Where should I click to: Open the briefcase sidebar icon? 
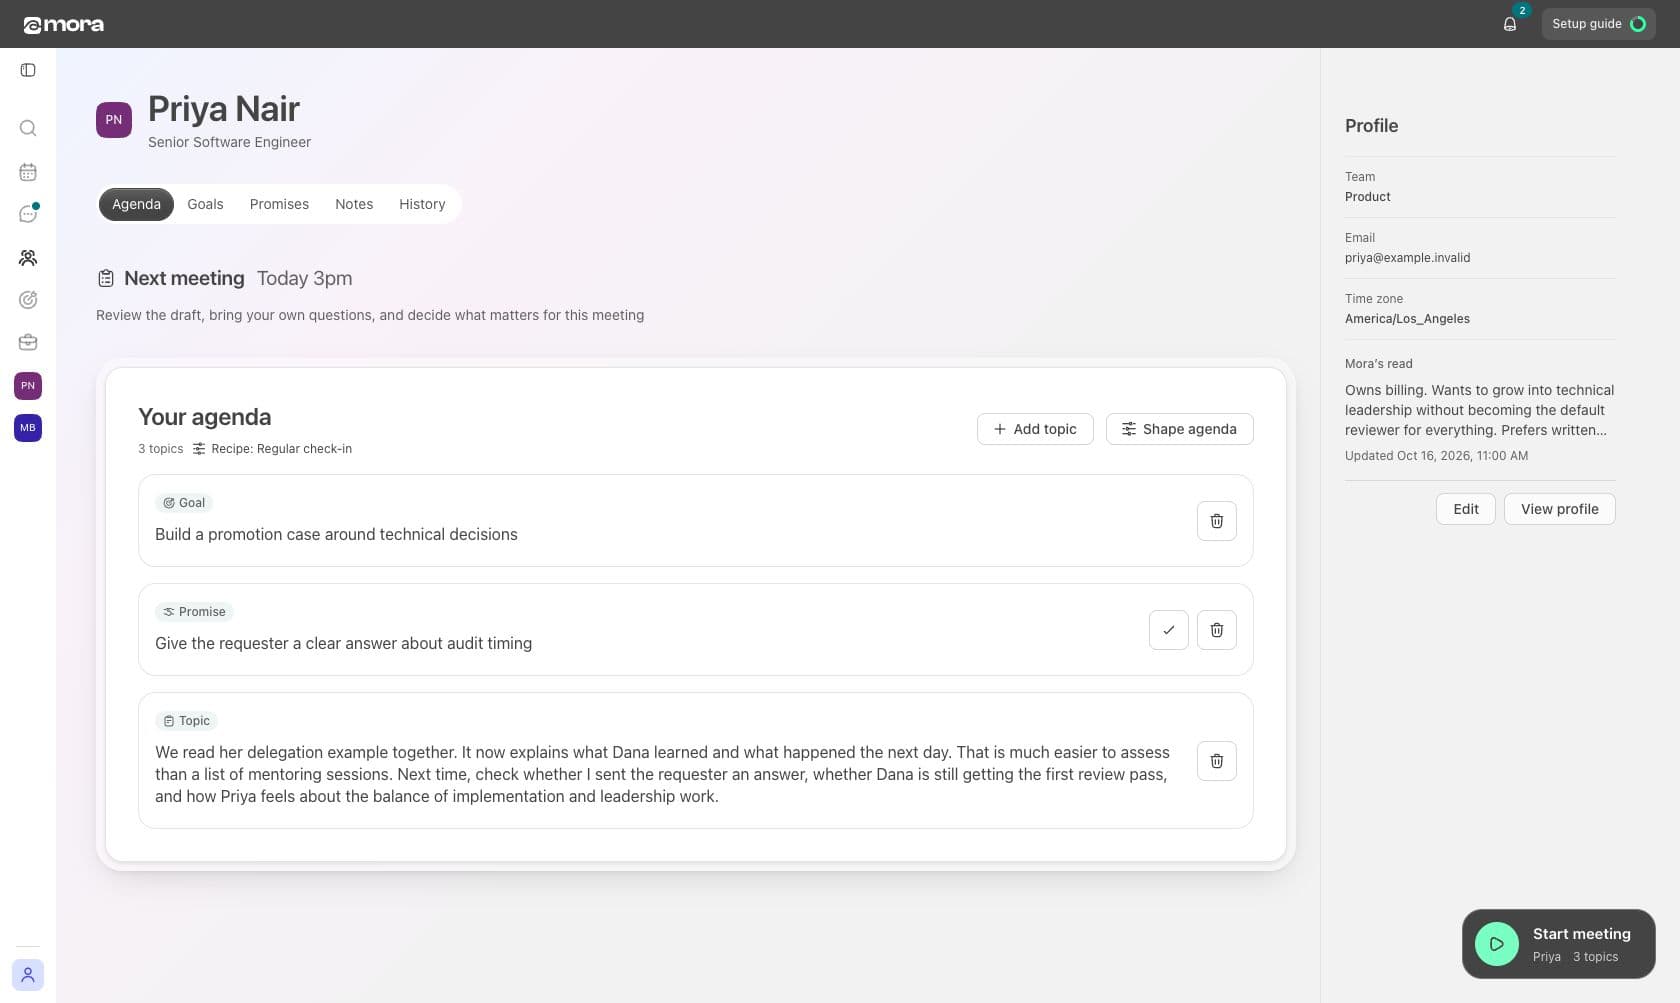point(28,342)
